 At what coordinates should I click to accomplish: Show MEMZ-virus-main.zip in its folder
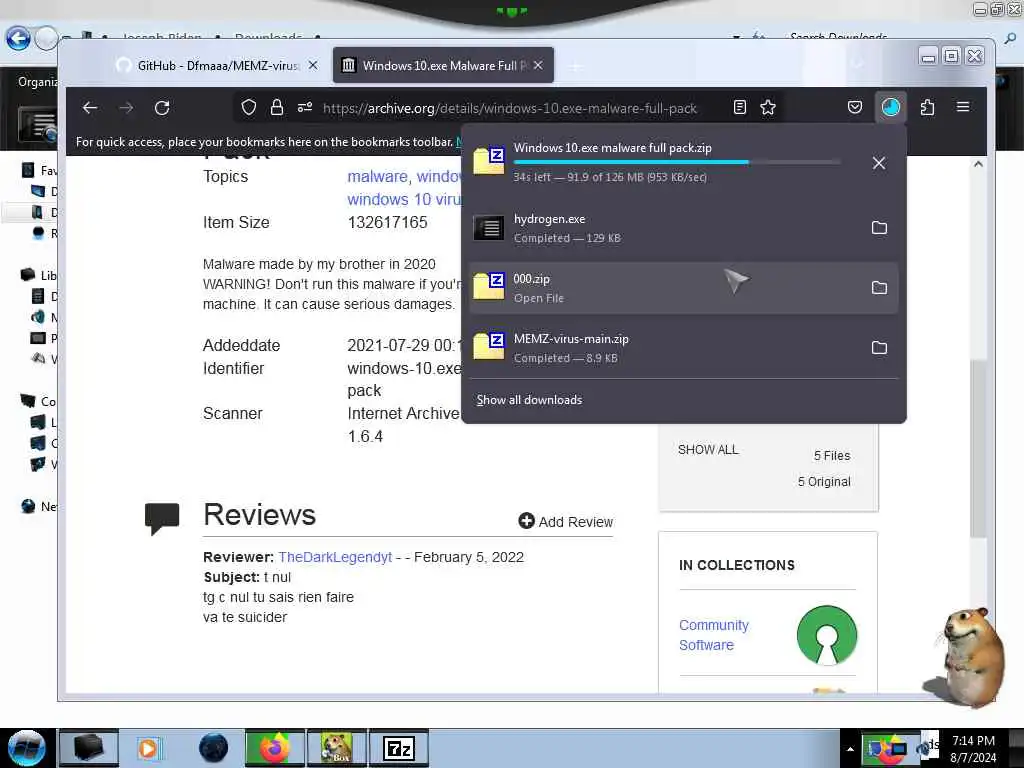click(x=879, y=347)
